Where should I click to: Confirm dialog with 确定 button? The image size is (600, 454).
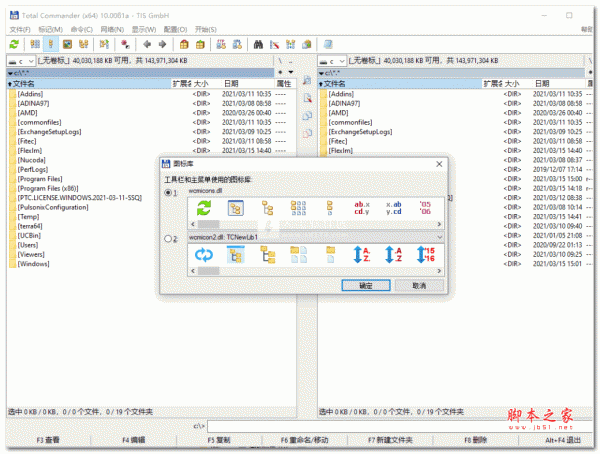click(x=366, y=286)
